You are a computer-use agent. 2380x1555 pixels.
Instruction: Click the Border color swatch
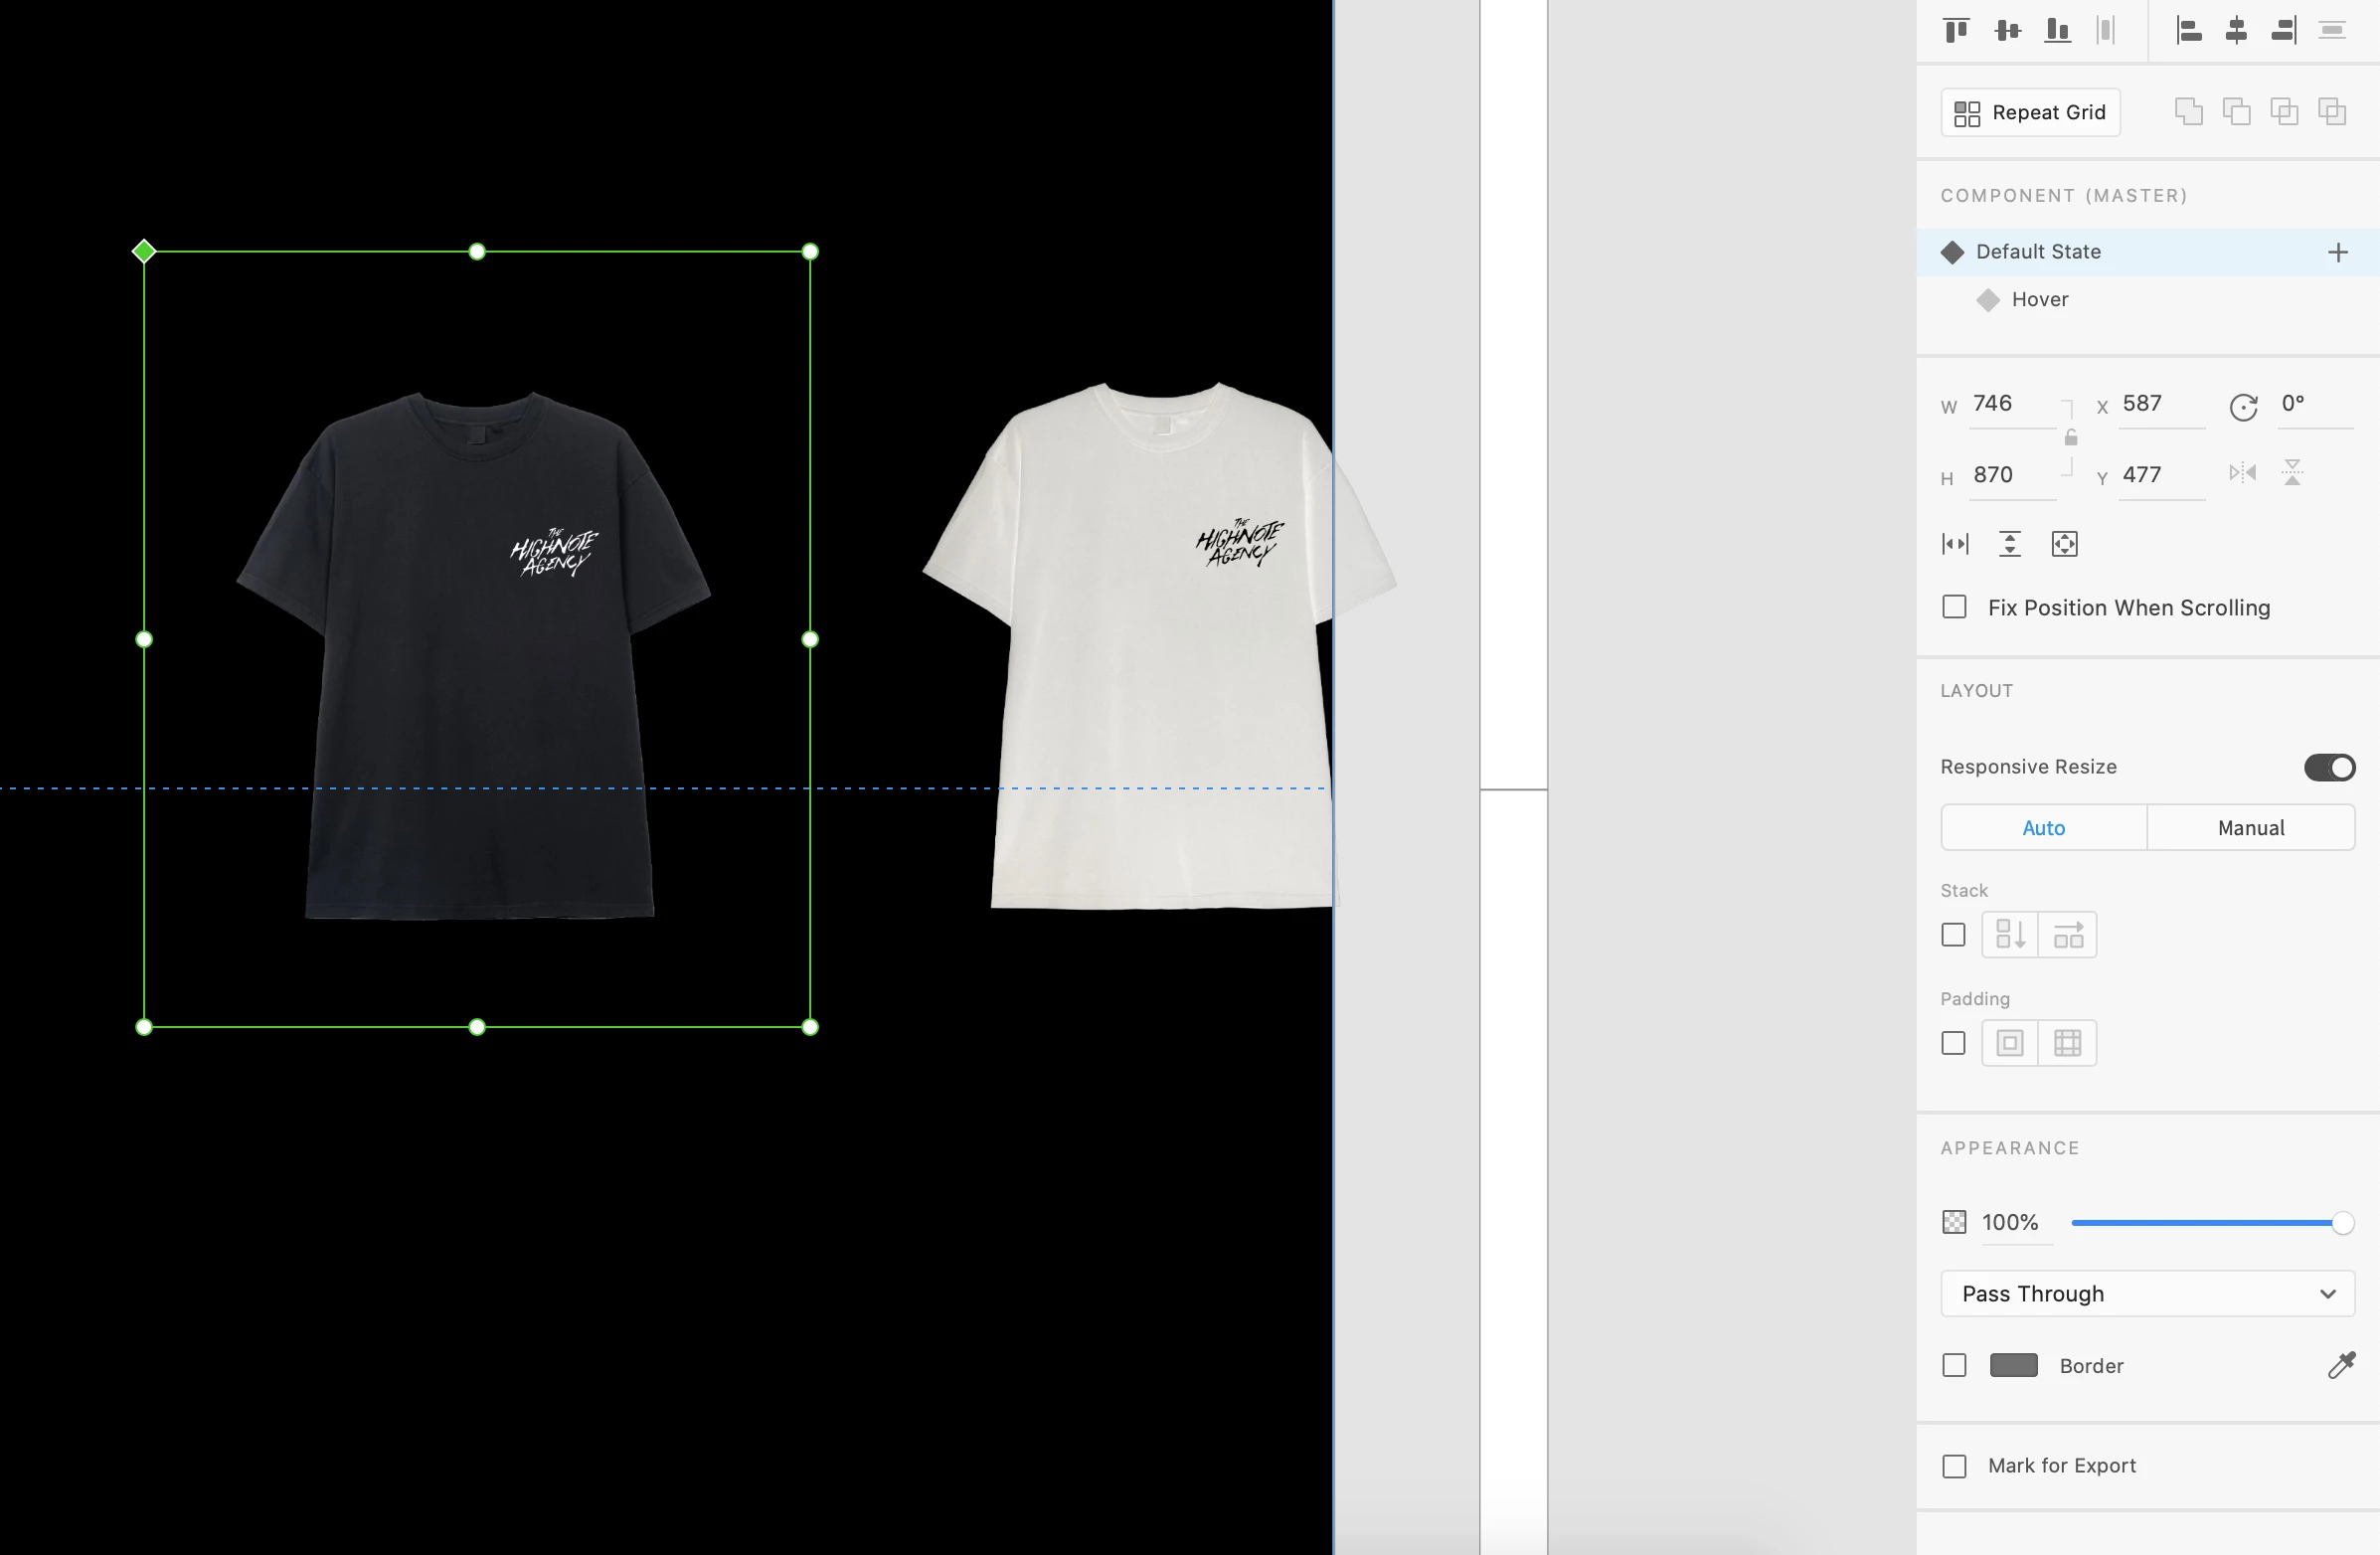2013,1365
